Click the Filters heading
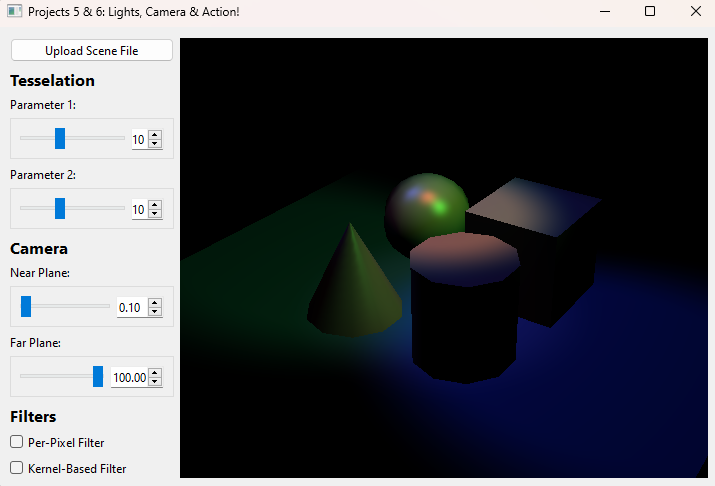The height and width of the screenshot is (486, 715). 33,417
